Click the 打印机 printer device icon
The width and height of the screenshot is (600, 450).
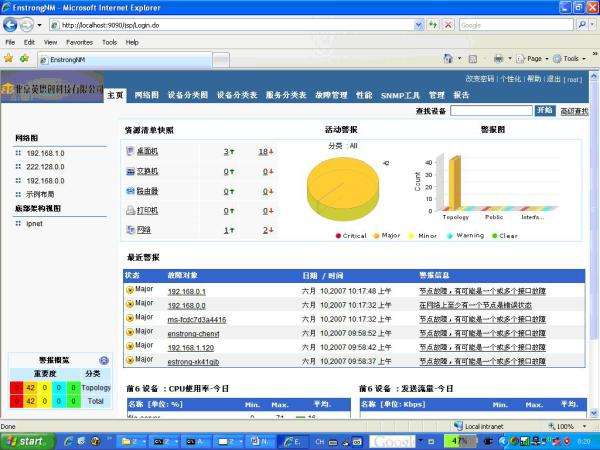(130, 210)
